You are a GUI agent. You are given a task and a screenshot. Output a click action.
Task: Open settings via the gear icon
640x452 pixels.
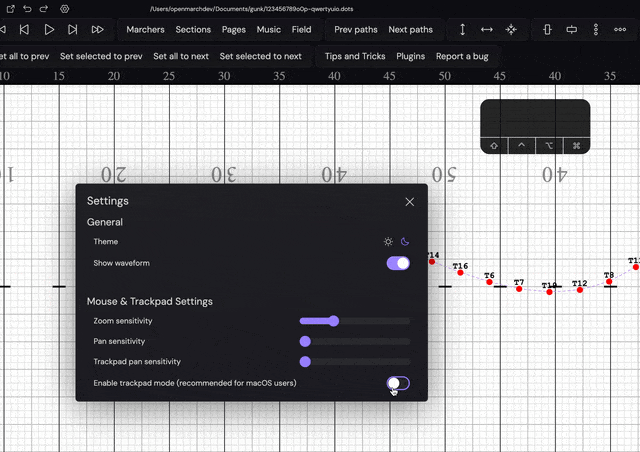(64, 9)
